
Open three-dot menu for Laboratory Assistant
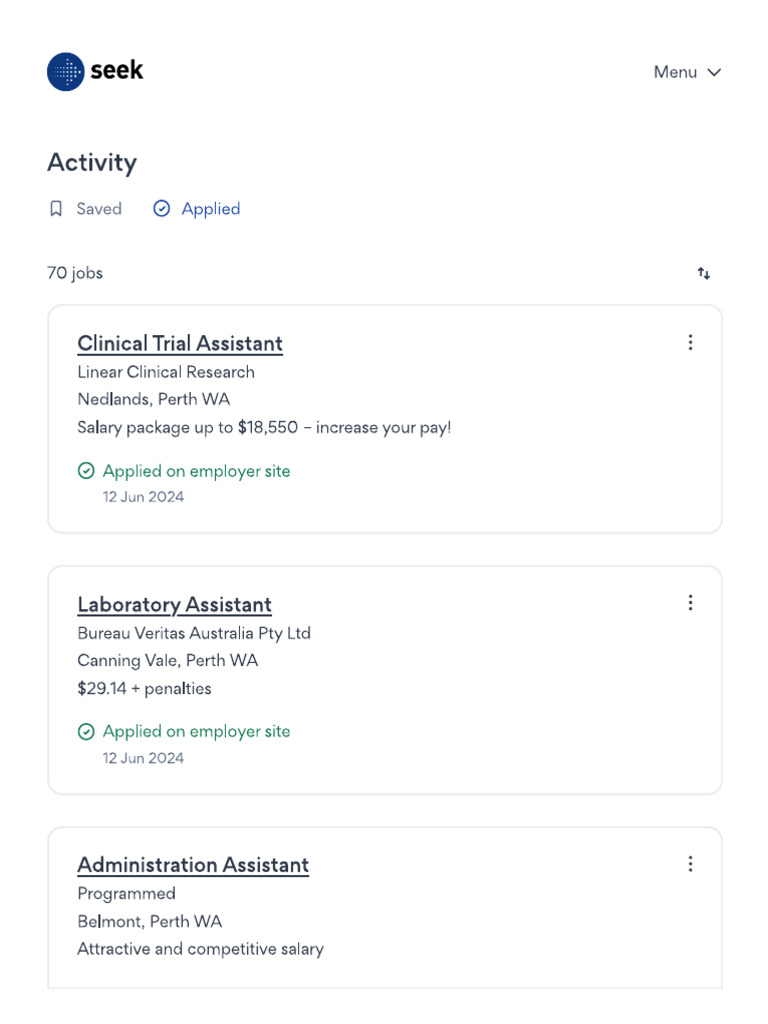point(690,603)
